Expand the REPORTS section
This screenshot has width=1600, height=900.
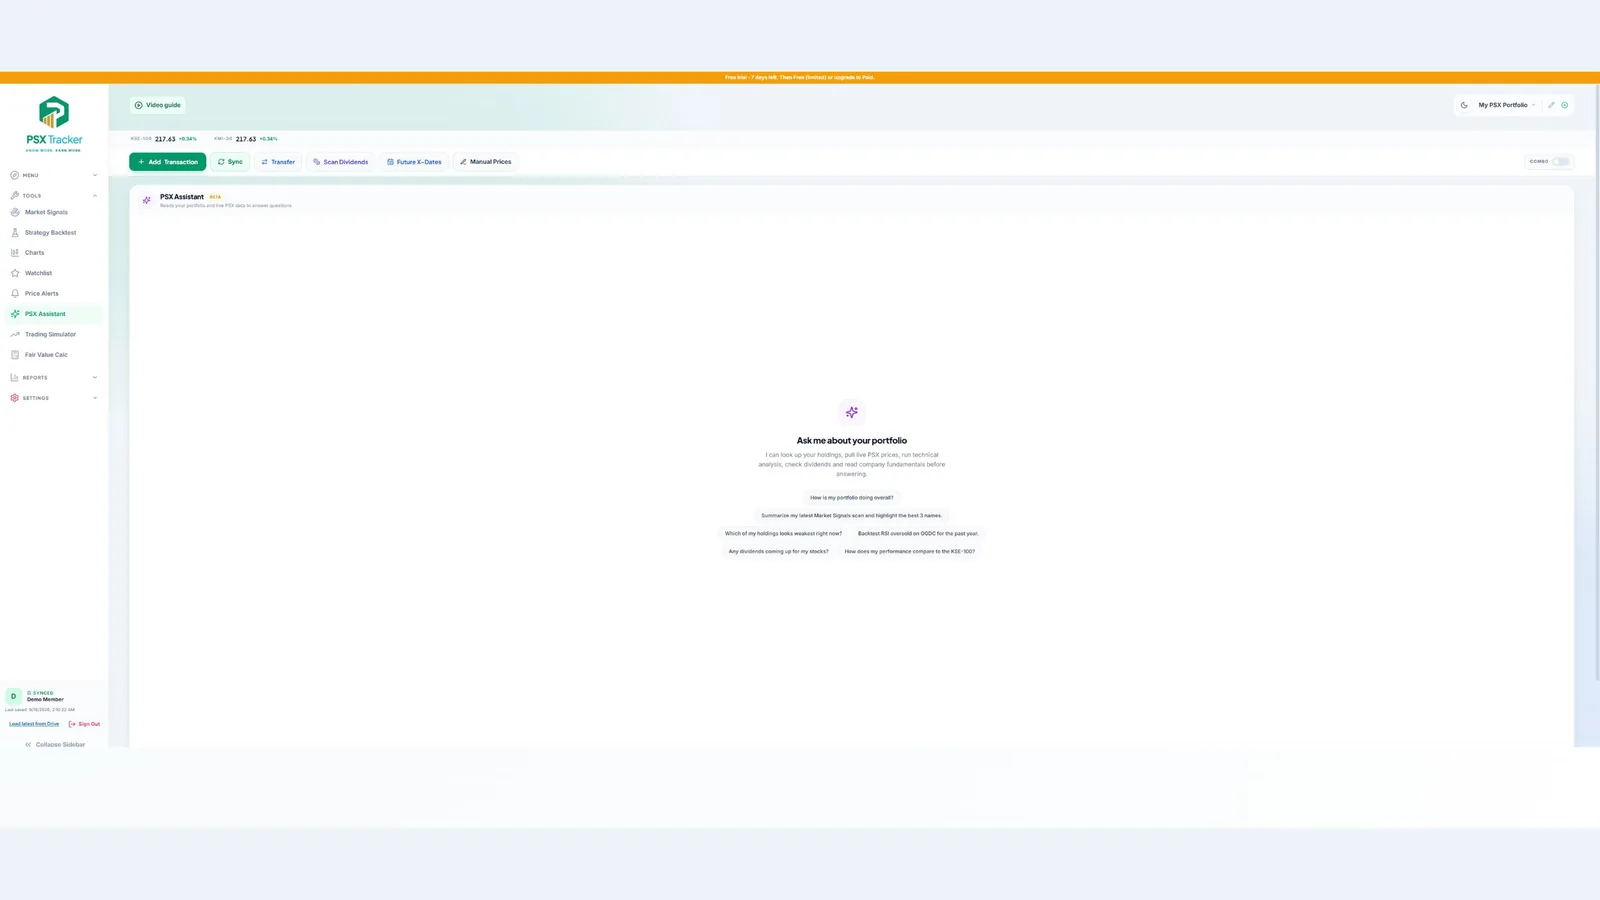click(54, 378)
